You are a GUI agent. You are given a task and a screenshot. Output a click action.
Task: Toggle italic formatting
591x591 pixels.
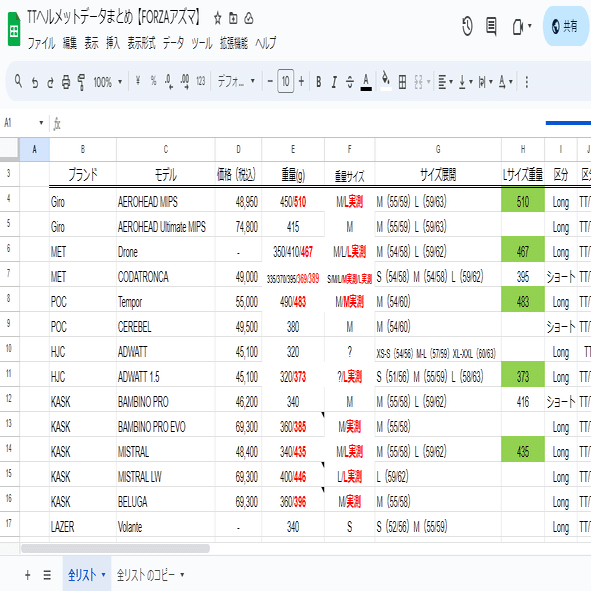334,82
